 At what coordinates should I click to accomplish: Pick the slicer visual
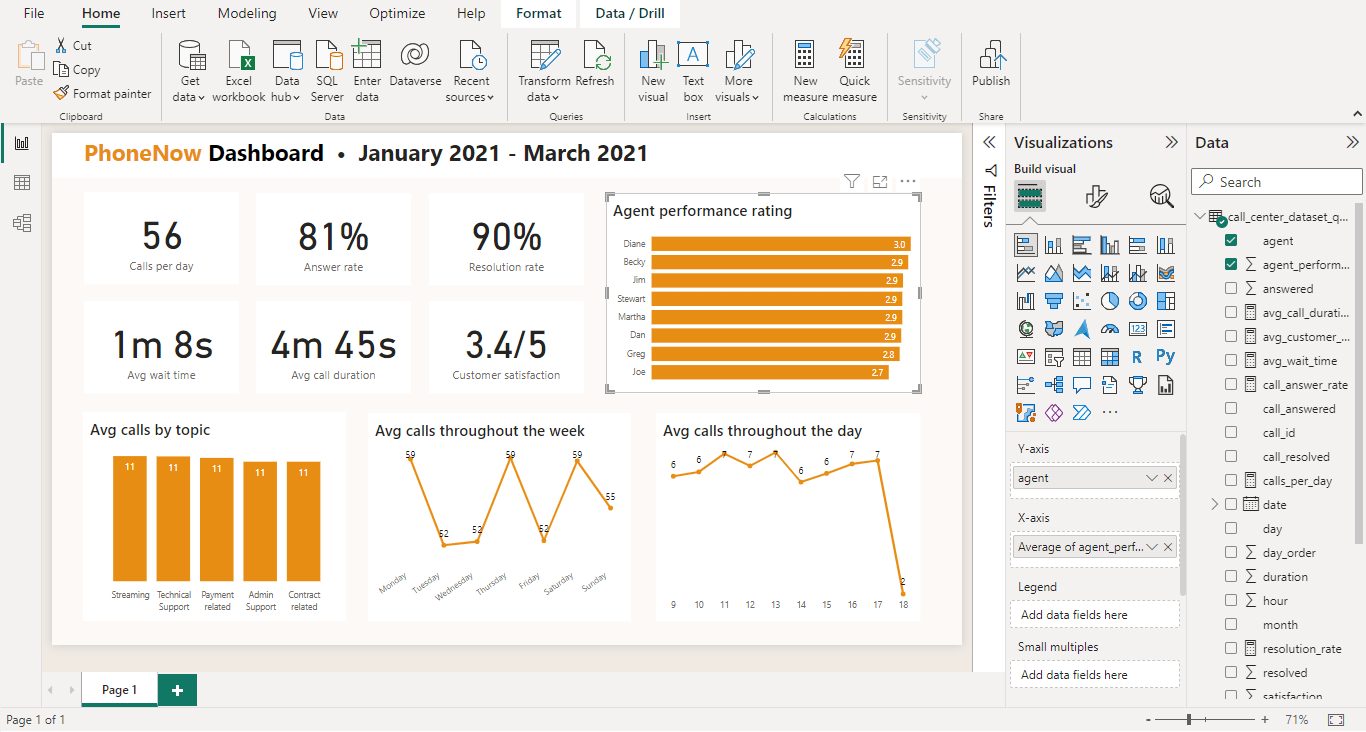(x=1054, y=356)
